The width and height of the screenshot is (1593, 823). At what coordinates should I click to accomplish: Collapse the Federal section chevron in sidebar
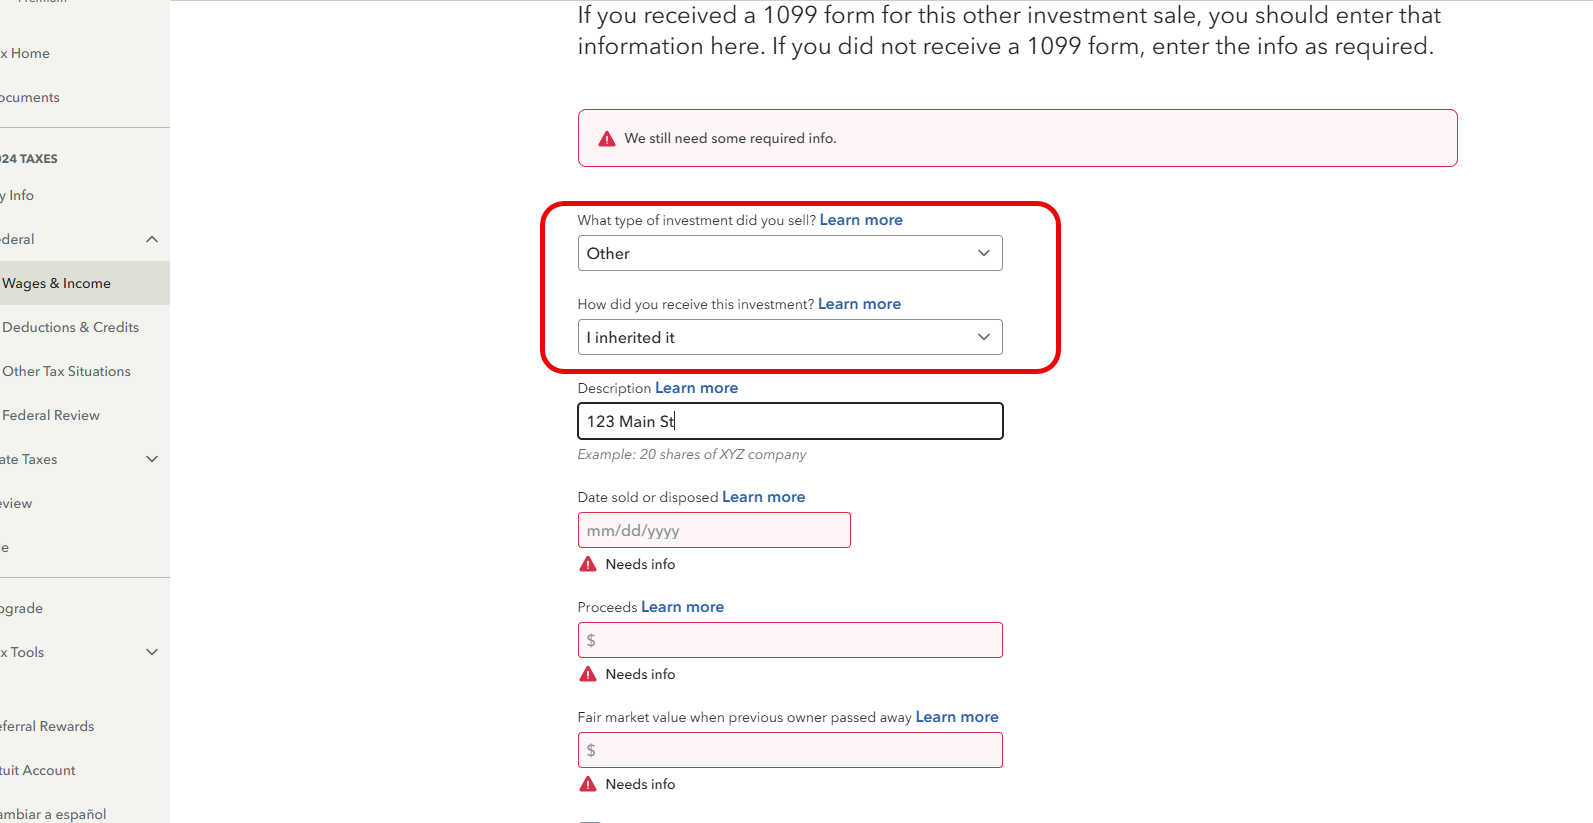tap(152, 239)
